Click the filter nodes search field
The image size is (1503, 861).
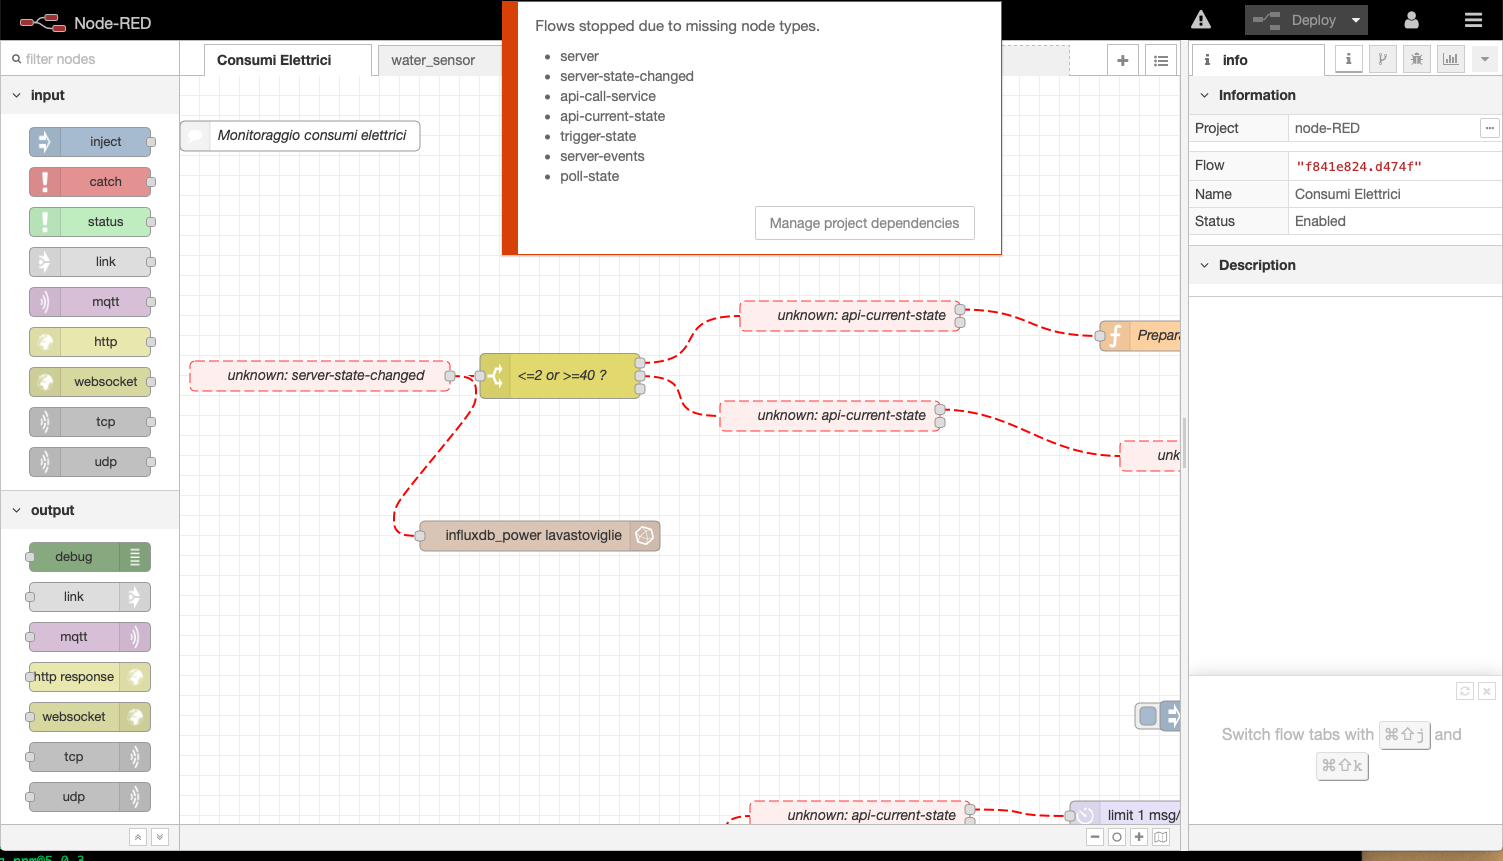90,60
